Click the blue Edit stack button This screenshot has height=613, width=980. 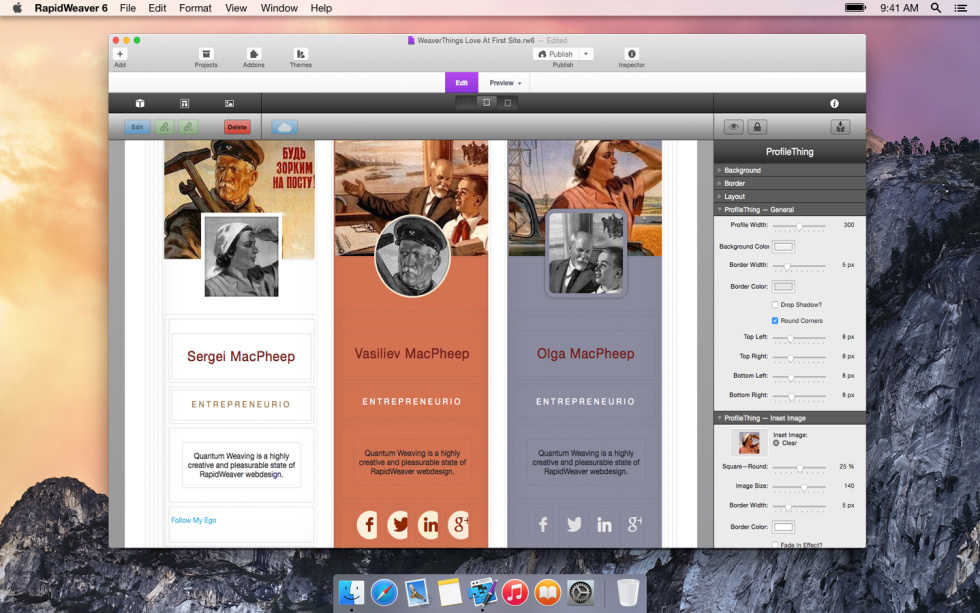coord(138,127)
